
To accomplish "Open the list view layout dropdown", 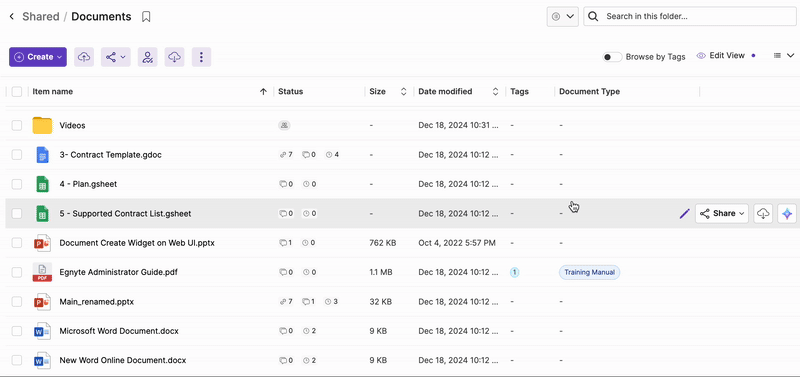I will click(784, 56).
